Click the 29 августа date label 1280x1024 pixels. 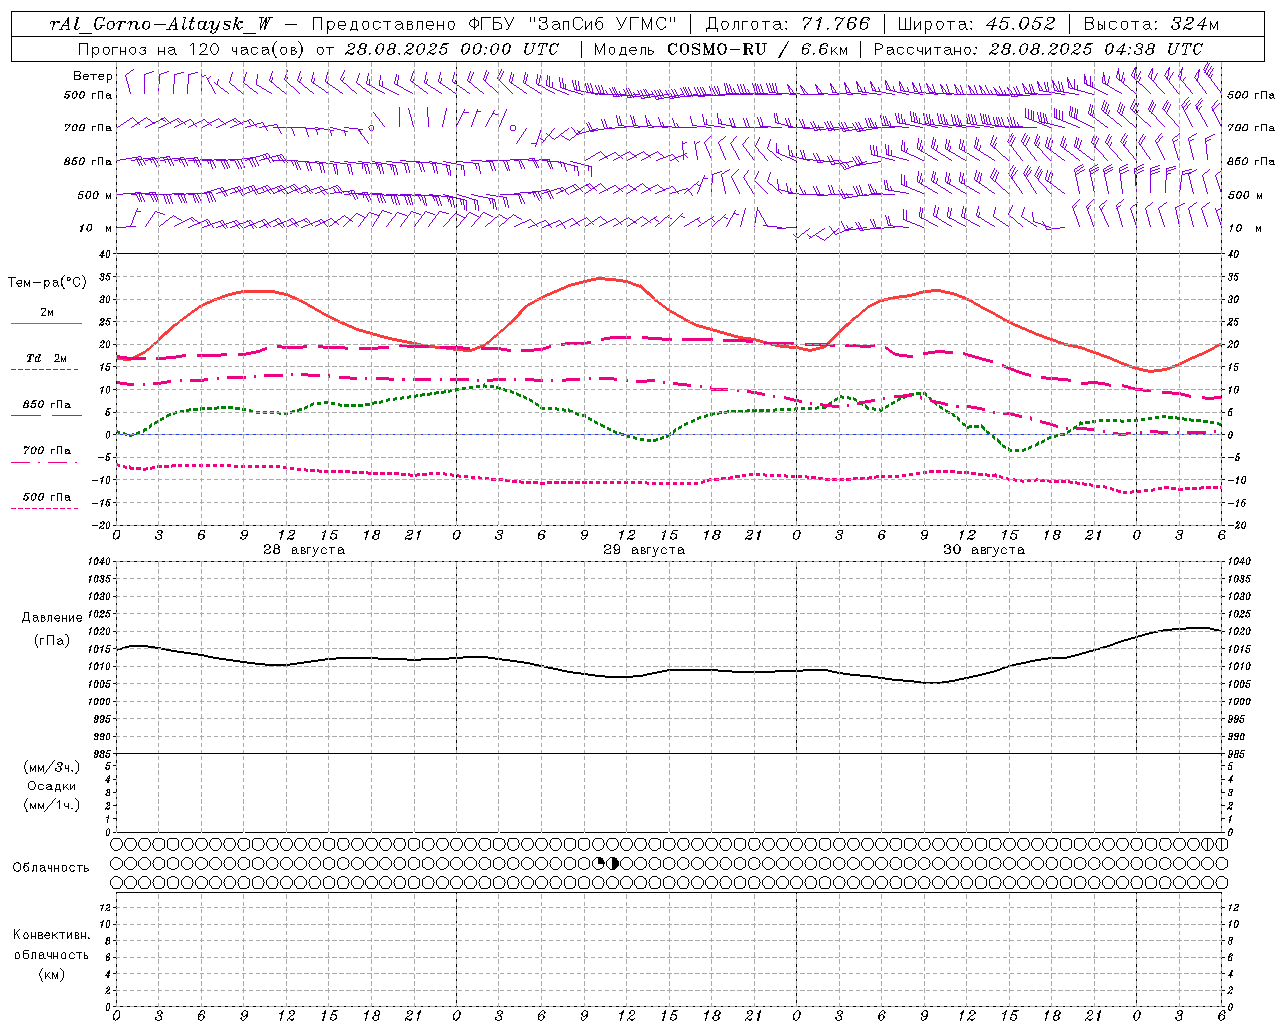click(644, 550)
